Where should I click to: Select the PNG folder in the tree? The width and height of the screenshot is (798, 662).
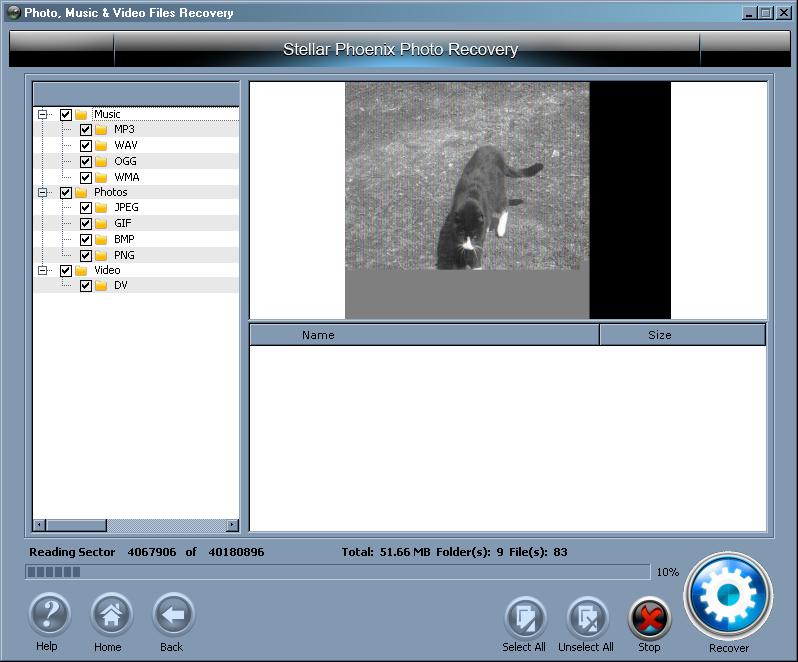124,255
